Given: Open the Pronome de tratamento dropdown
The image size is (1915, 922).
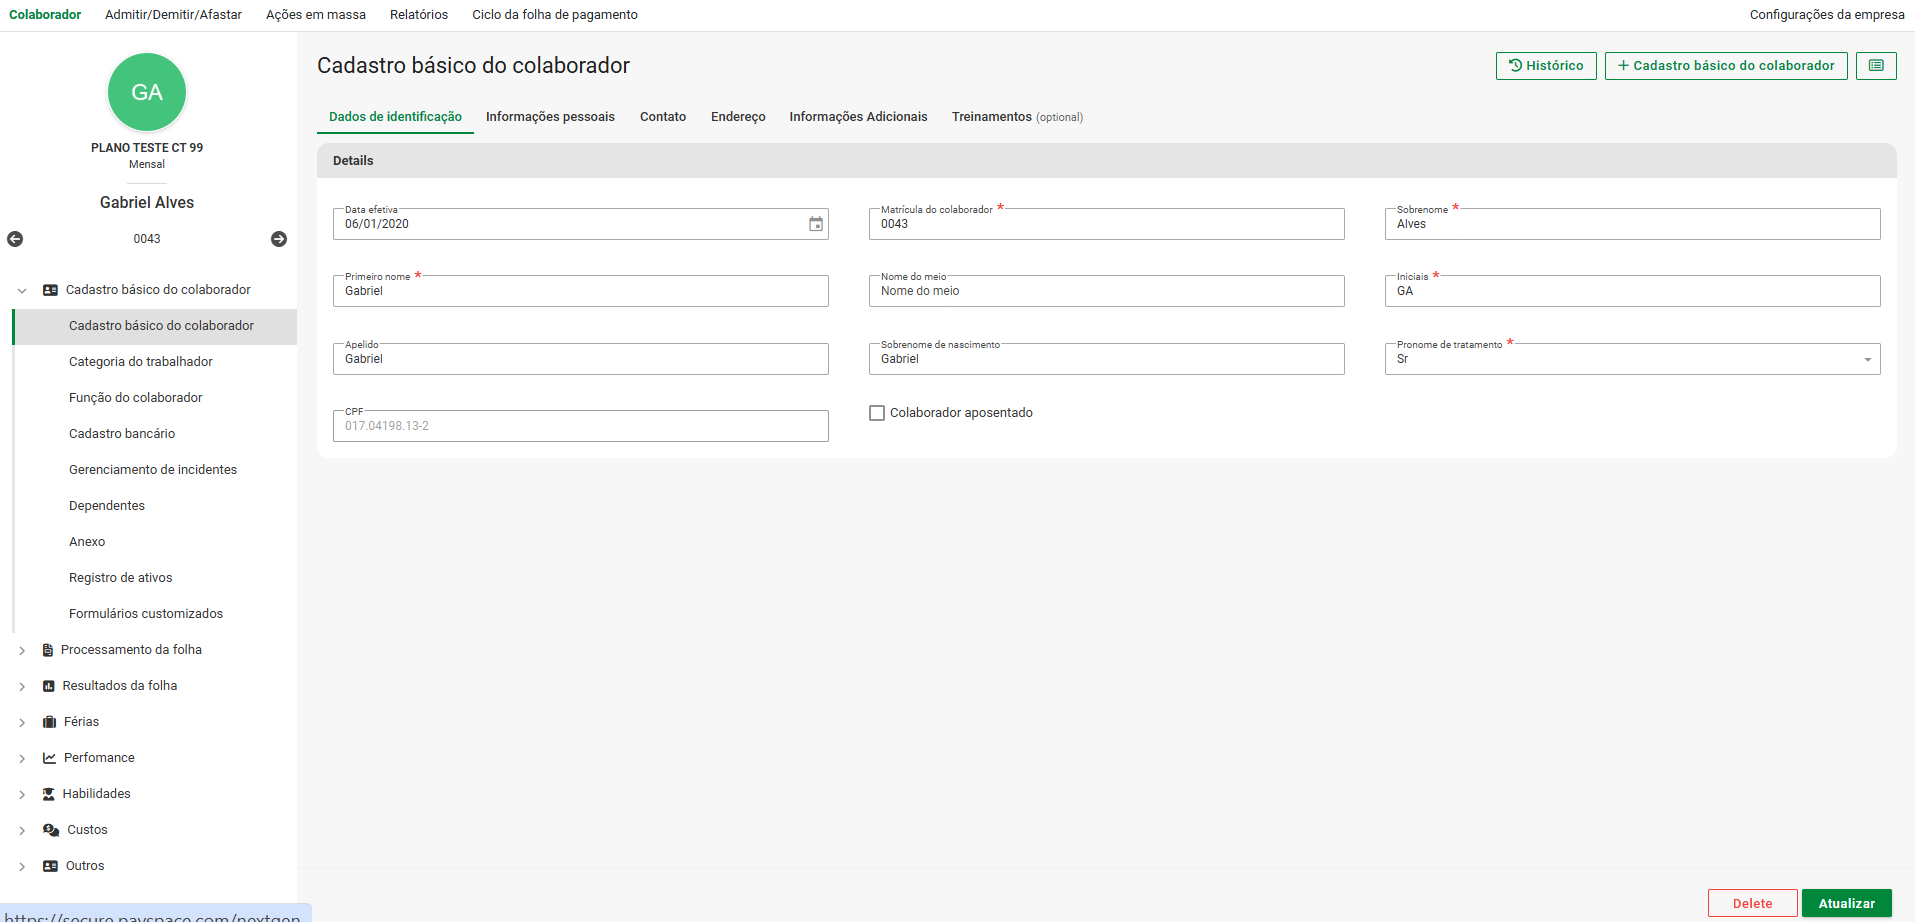Looking at the screenshot, I should pos(1867,360).
